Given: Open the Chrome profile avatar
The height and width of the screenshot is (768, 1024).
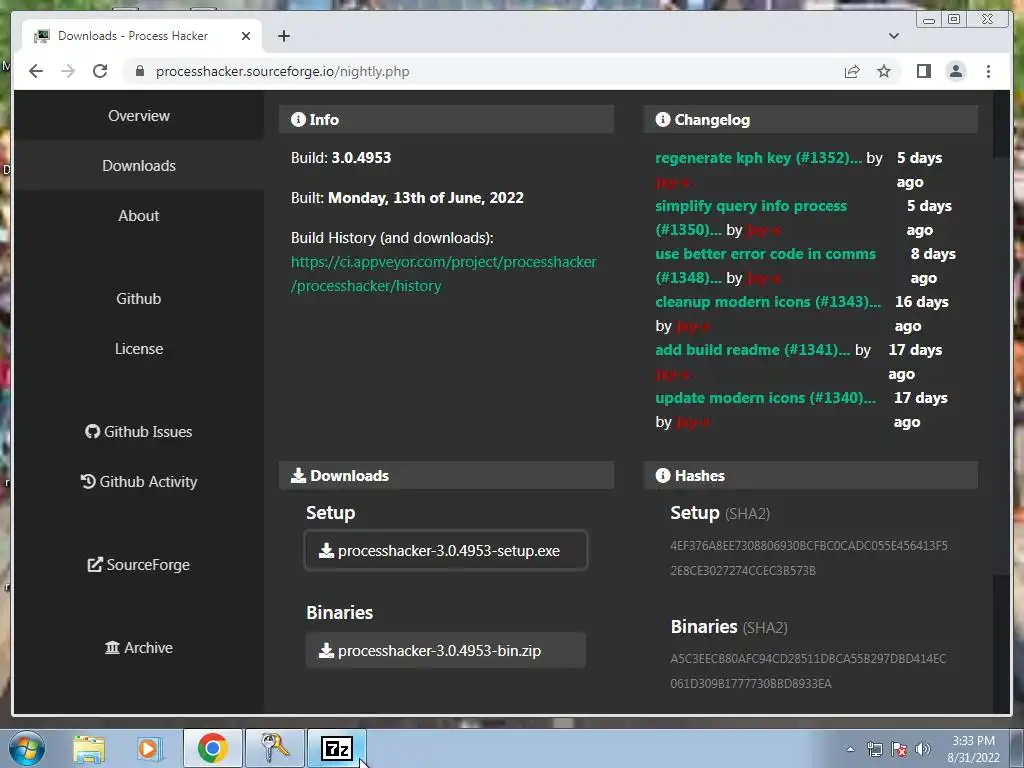Looking at the screenshot, I should click(x=955, y=71).
